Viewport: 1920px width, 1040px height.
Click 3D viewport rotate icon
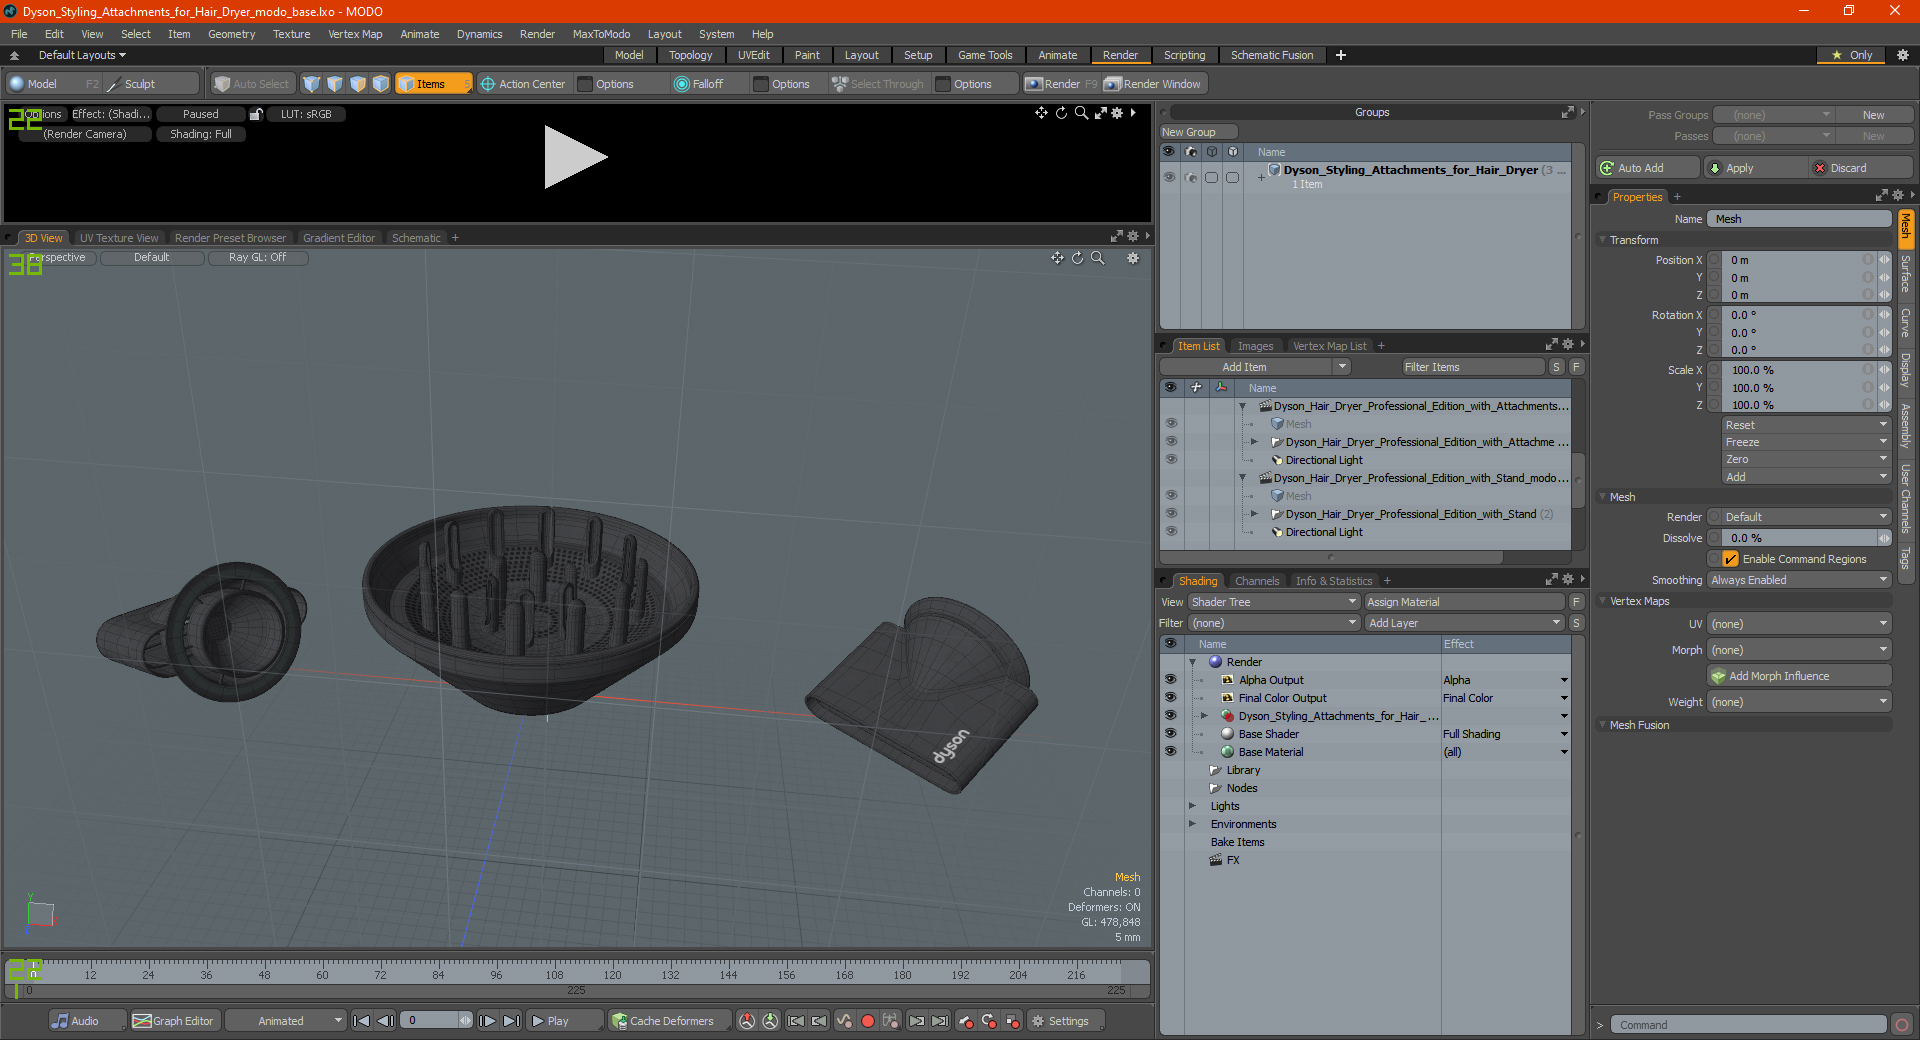coord(1077,258)
